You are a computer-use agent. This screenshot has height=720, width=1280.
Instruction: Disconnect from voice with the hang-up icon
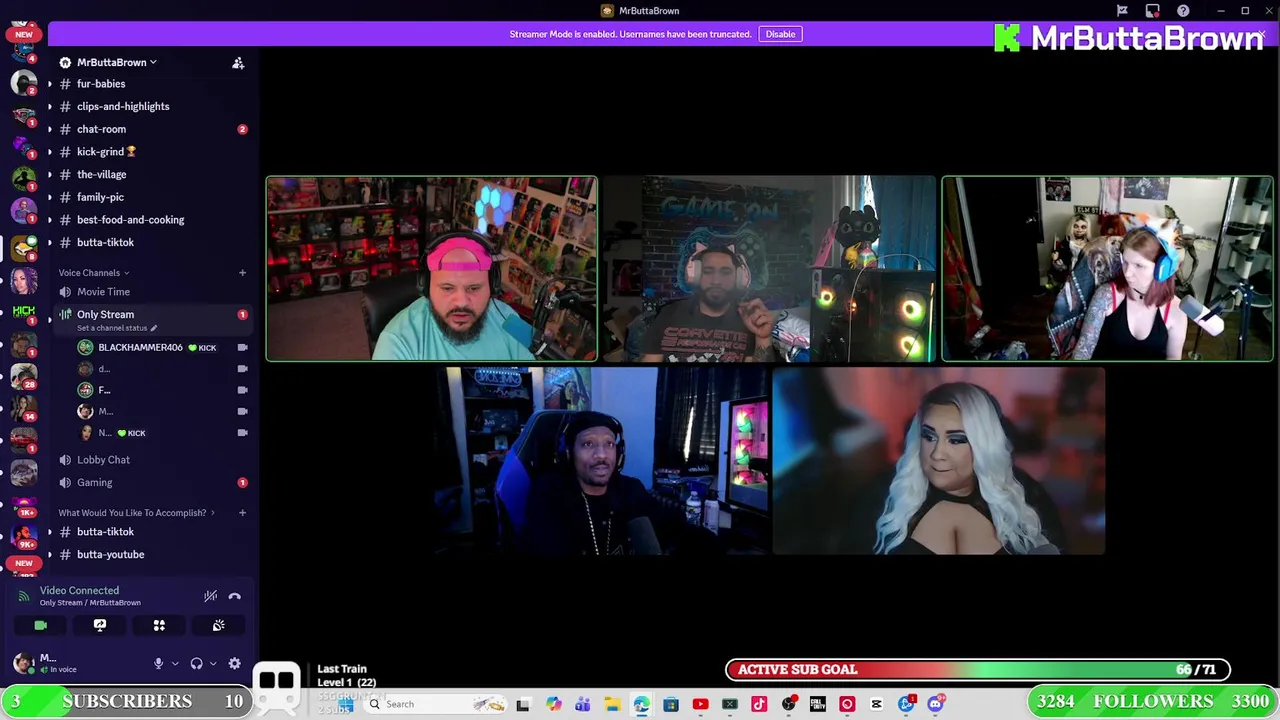click(234, 596)
